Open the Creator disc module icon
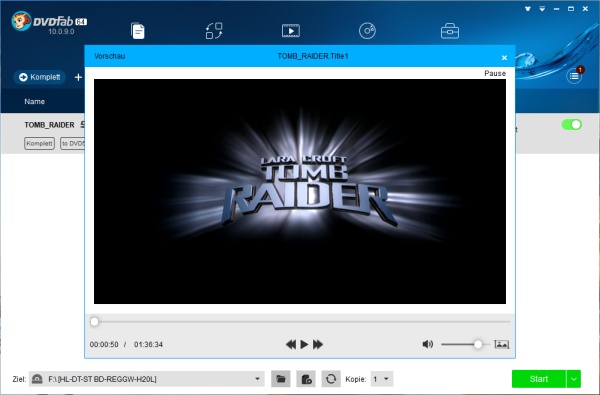The width and height of the screenshot is (600, 395). tap(367, 31)
